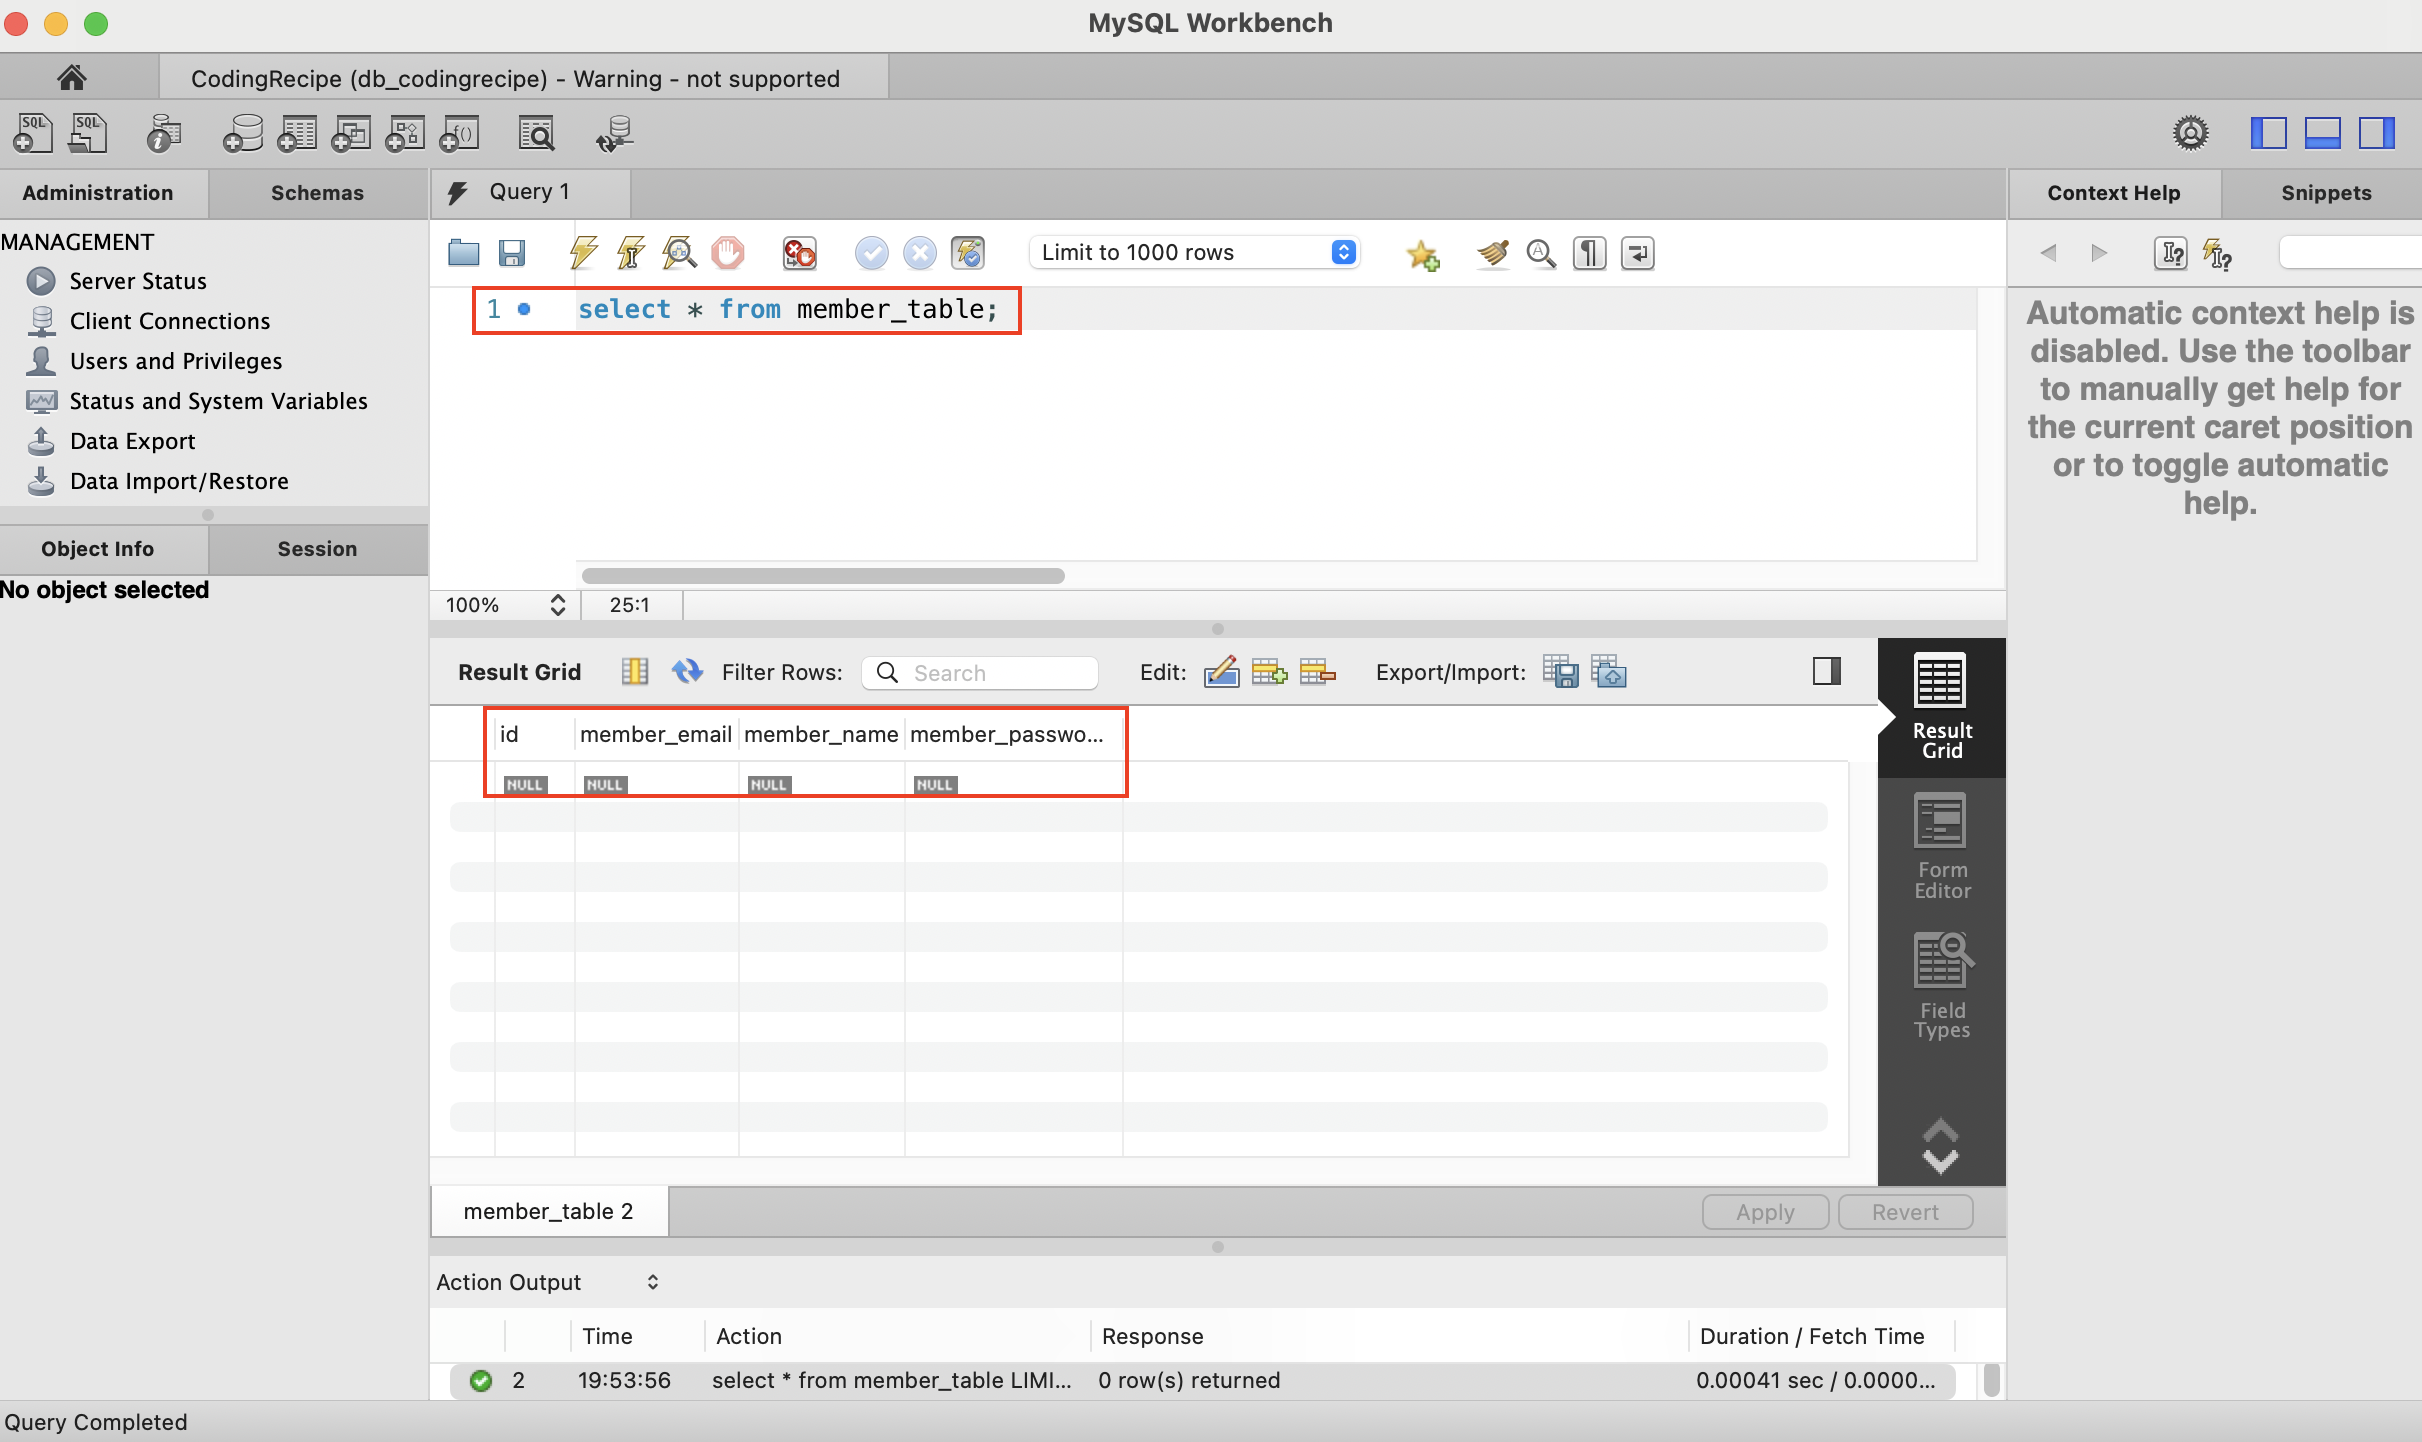Switch to Administration tab
The height and width of the screenshot is (1442, 2422).
point(98,193)
